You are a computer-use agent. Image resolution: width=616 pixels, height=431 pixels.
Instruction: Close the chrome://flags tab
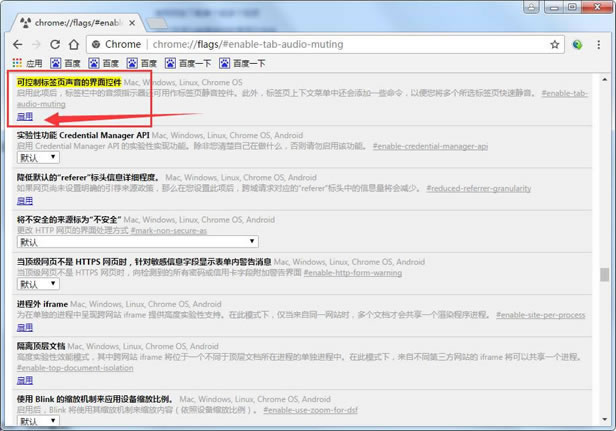click(x=132, y=23)
